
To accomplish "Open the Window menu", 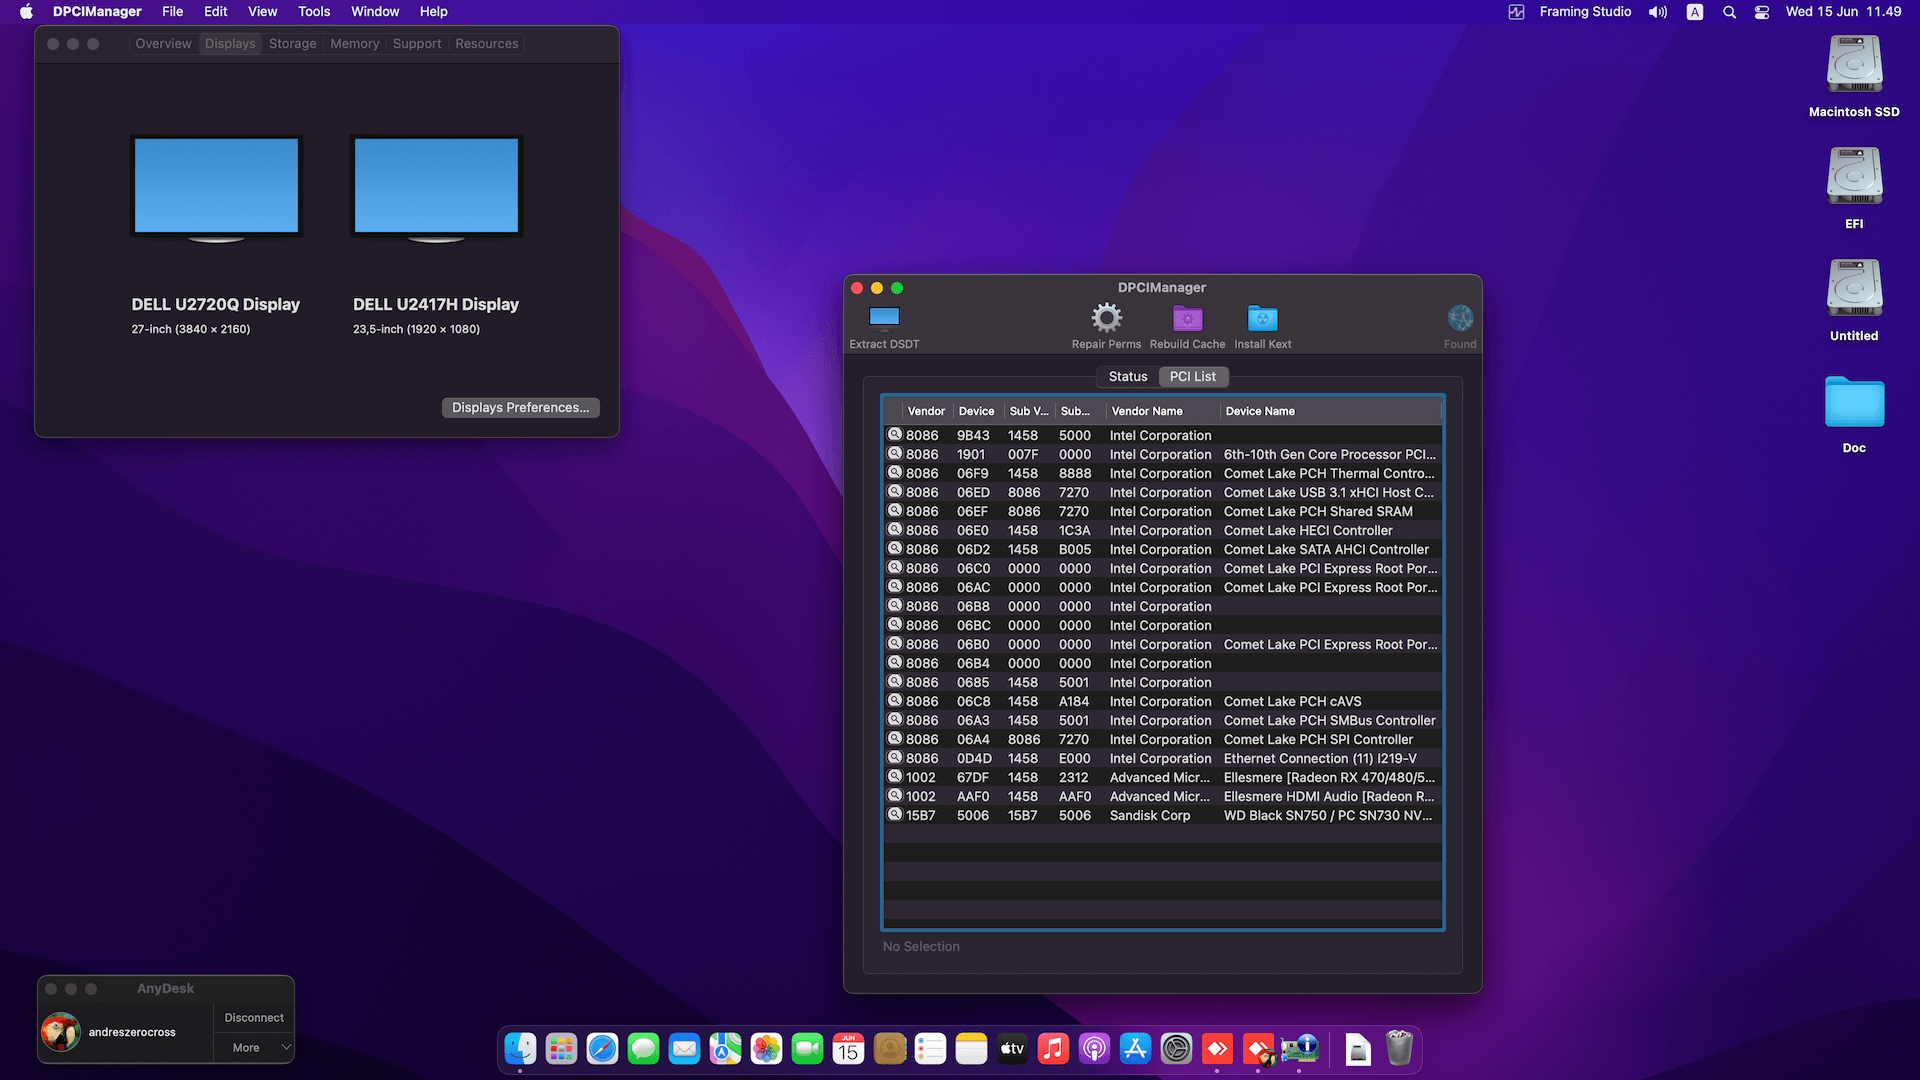I will point(375,12).
